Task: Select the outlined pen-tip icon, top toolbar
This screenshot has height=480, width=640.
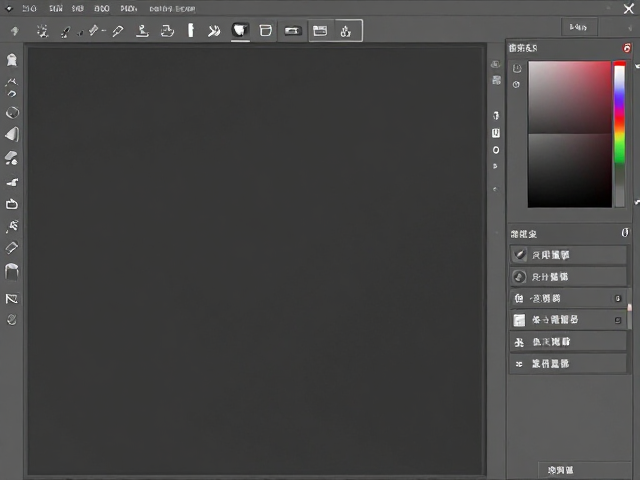Action: (118, 31)
